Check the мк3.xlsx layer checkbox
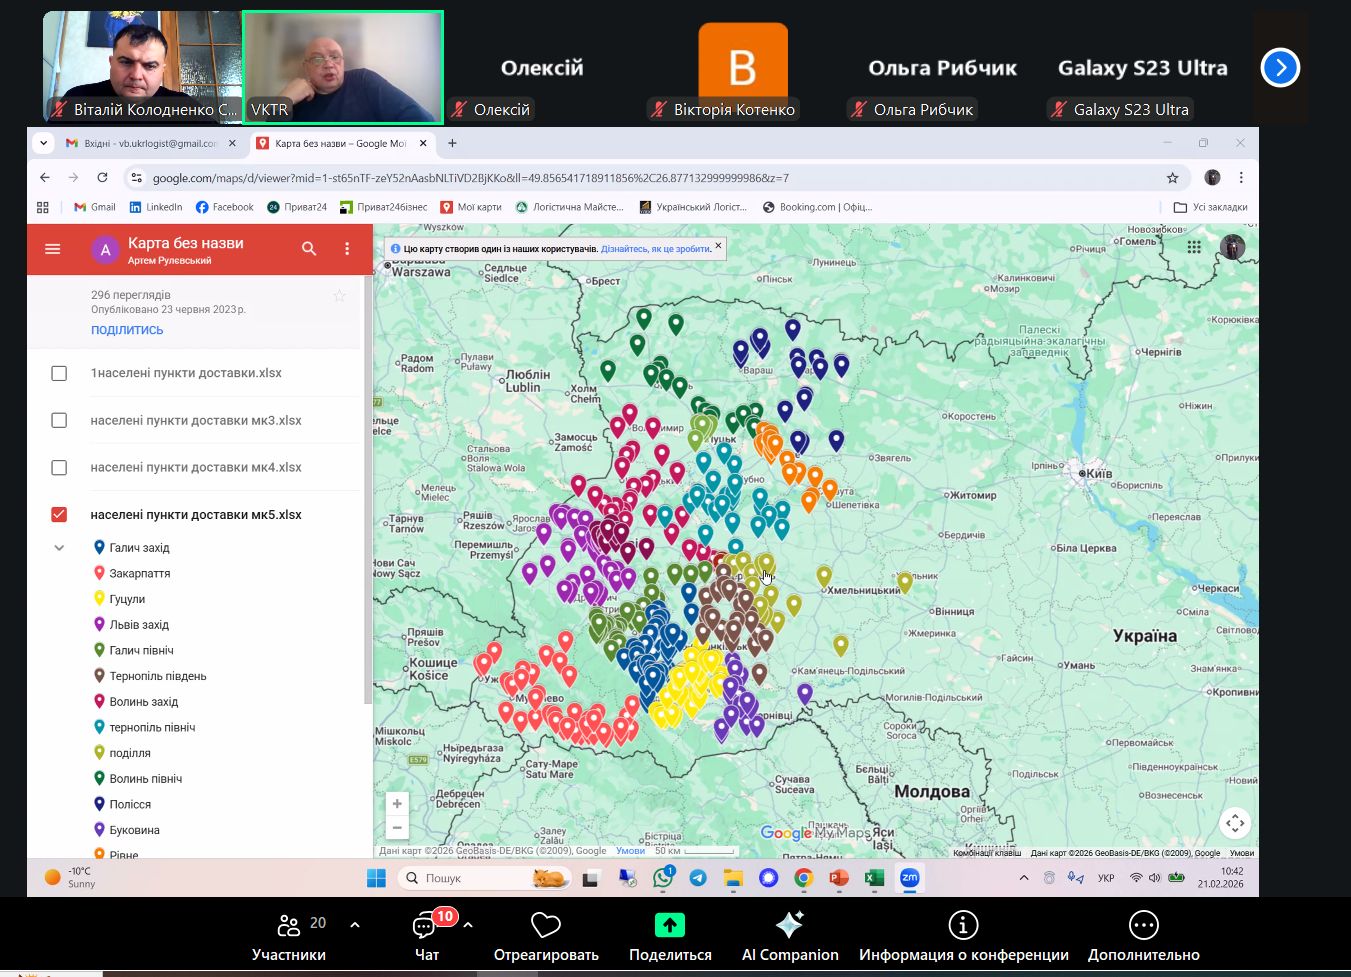 (59, 421)
